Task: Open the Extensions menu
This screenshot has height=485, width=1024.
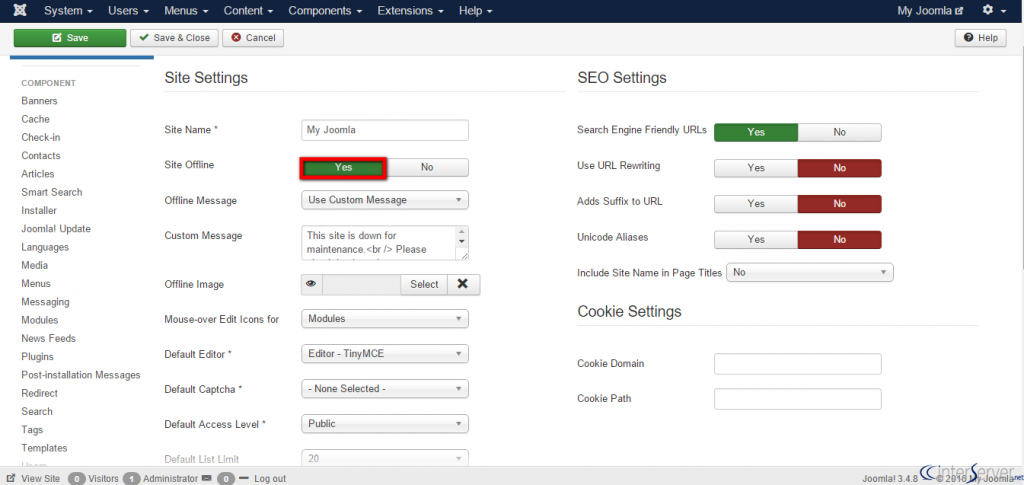Action: 411,11
